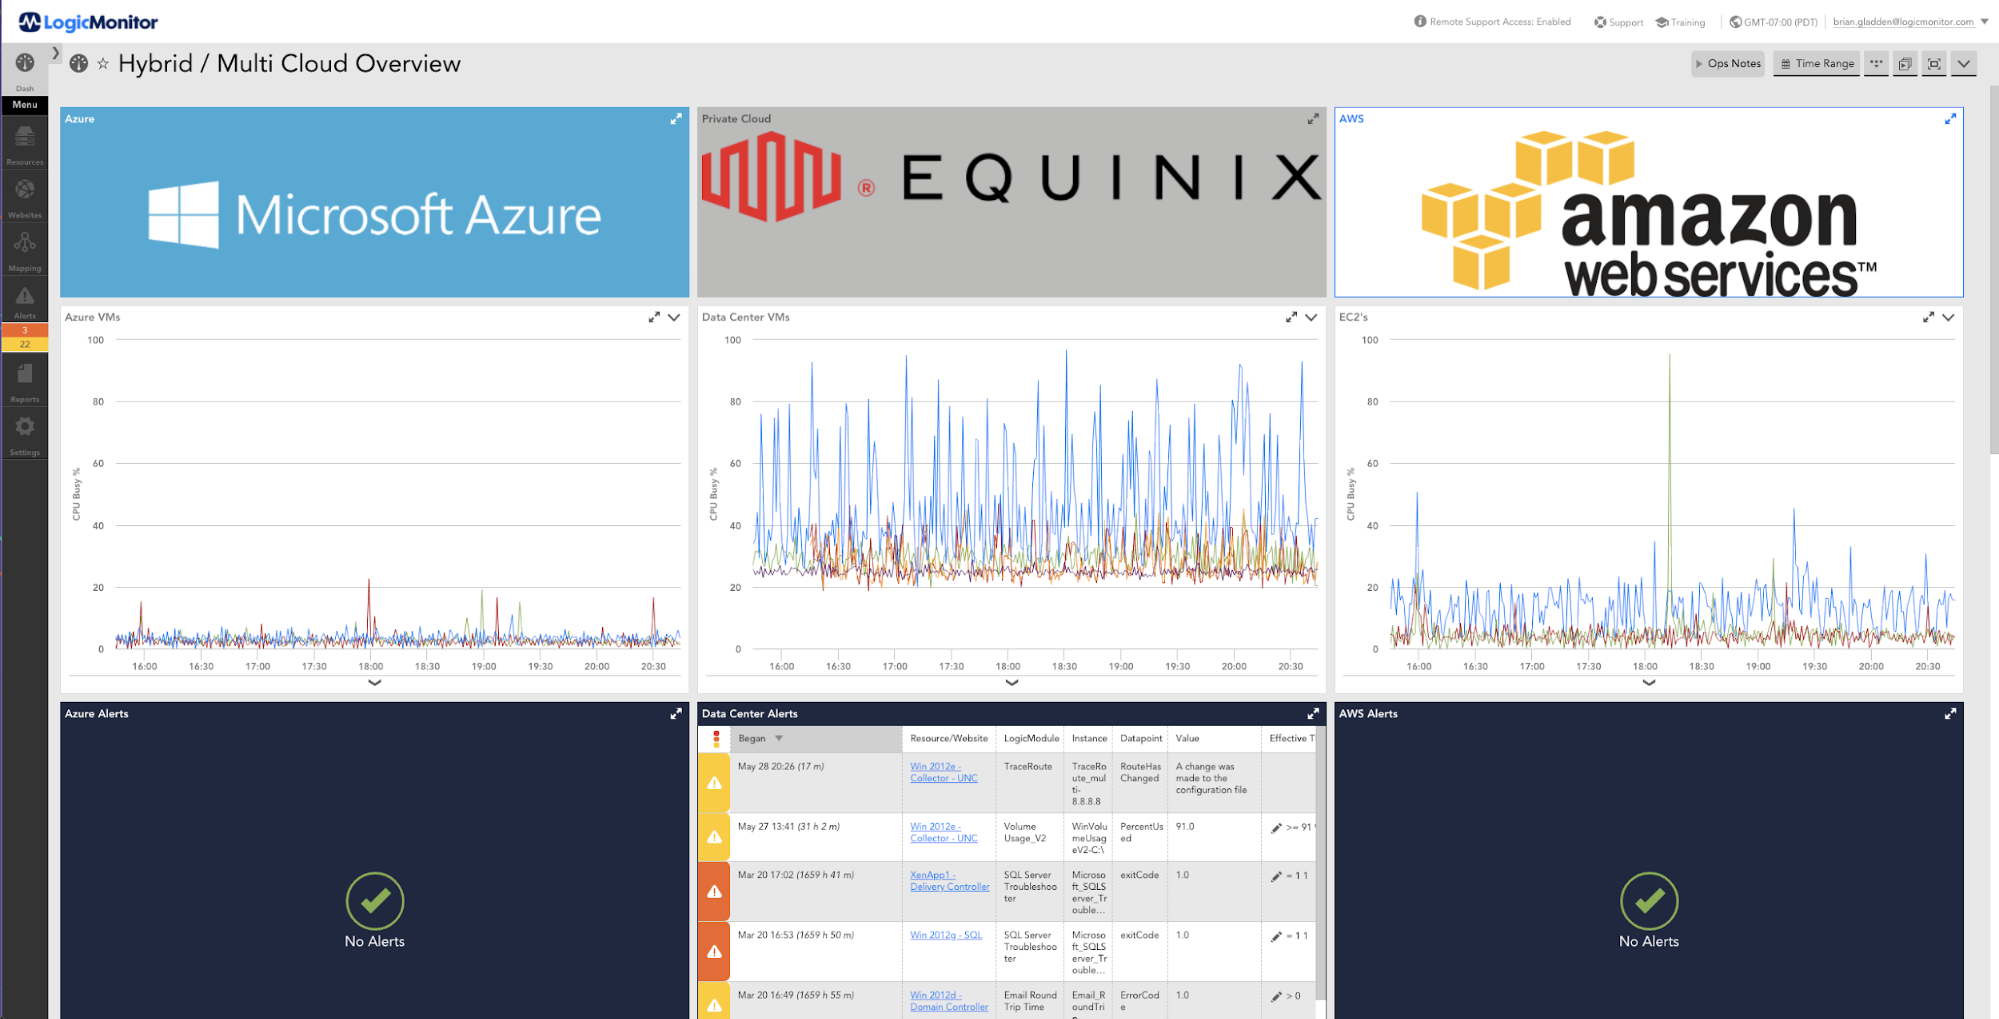The height and width of the screenshot is (1019, 1999).
Task: Sort by Resource/Website column header
Action: [x=949, y=739]
